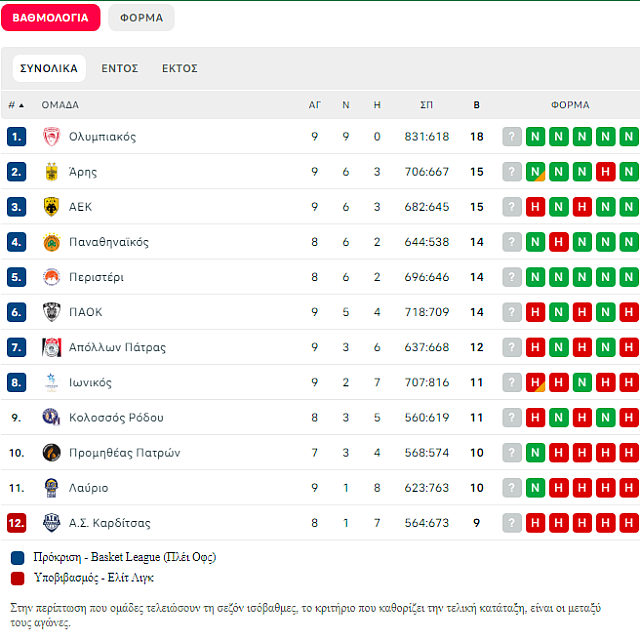Image resolution: width=640 pixels, height=640 pixels.
Task: Click the ΠΑΟΚ team crest
Action: pos(52,312)
